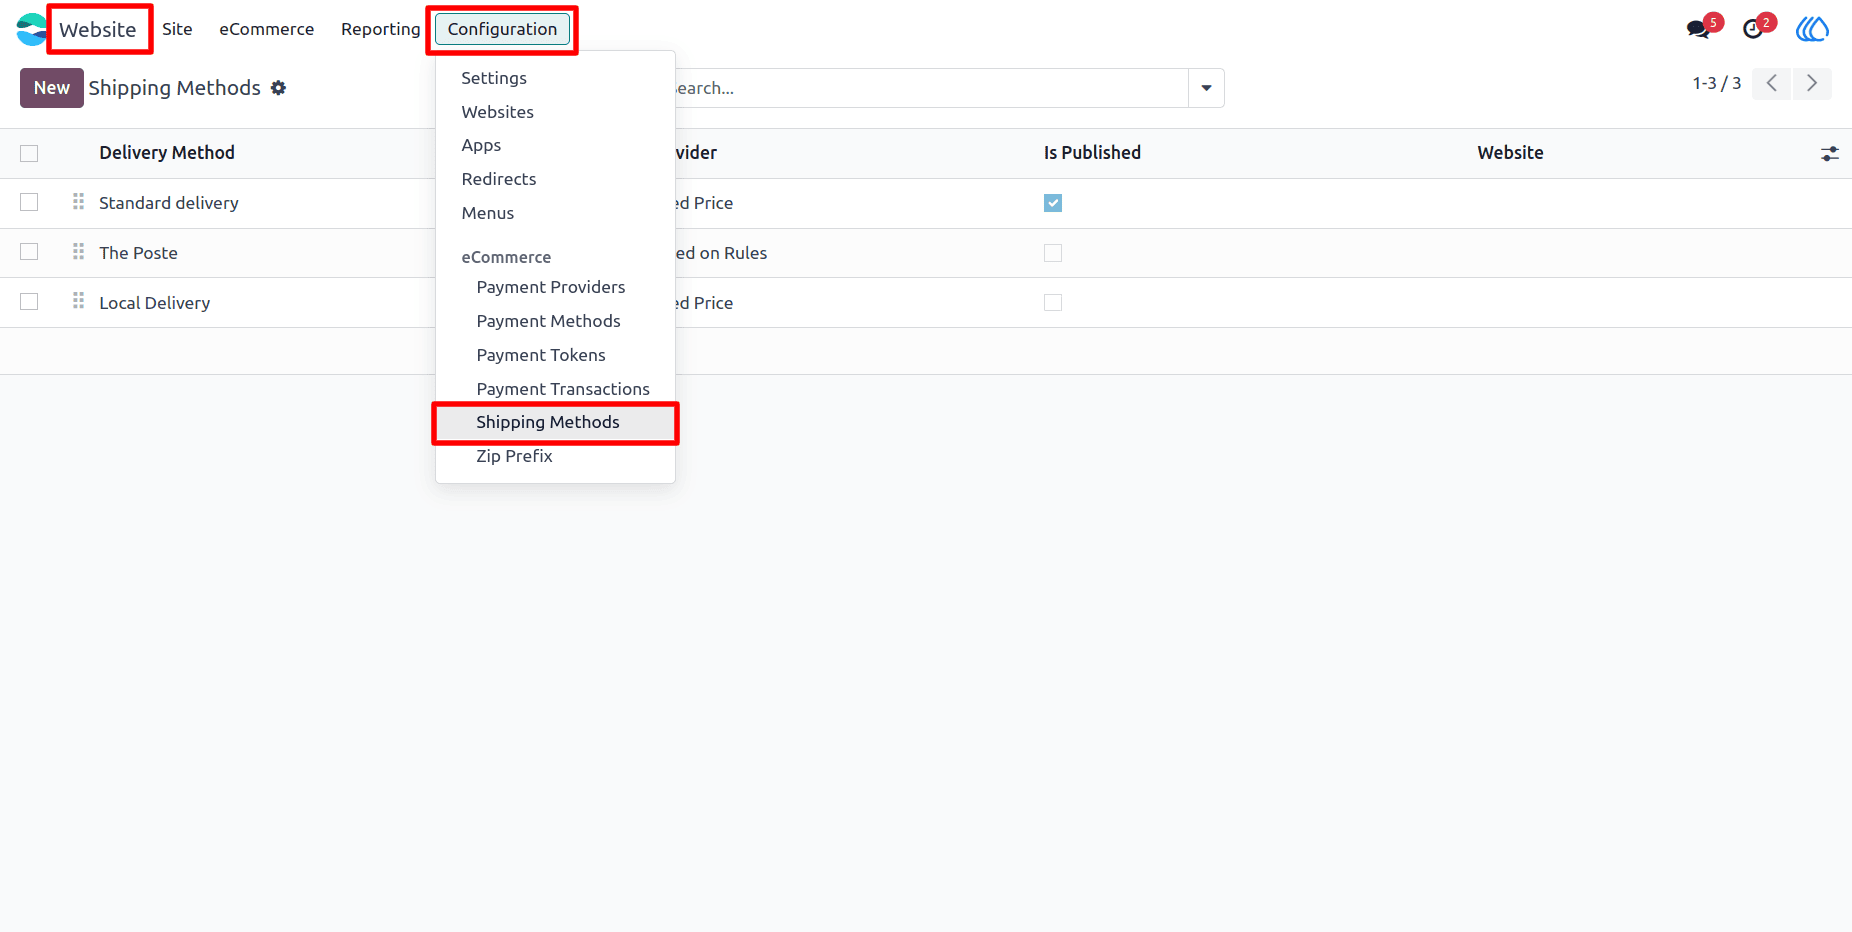Screen dimensions: 1852x932
Task: Open the activities clock icon
Action: [1753, 29]
